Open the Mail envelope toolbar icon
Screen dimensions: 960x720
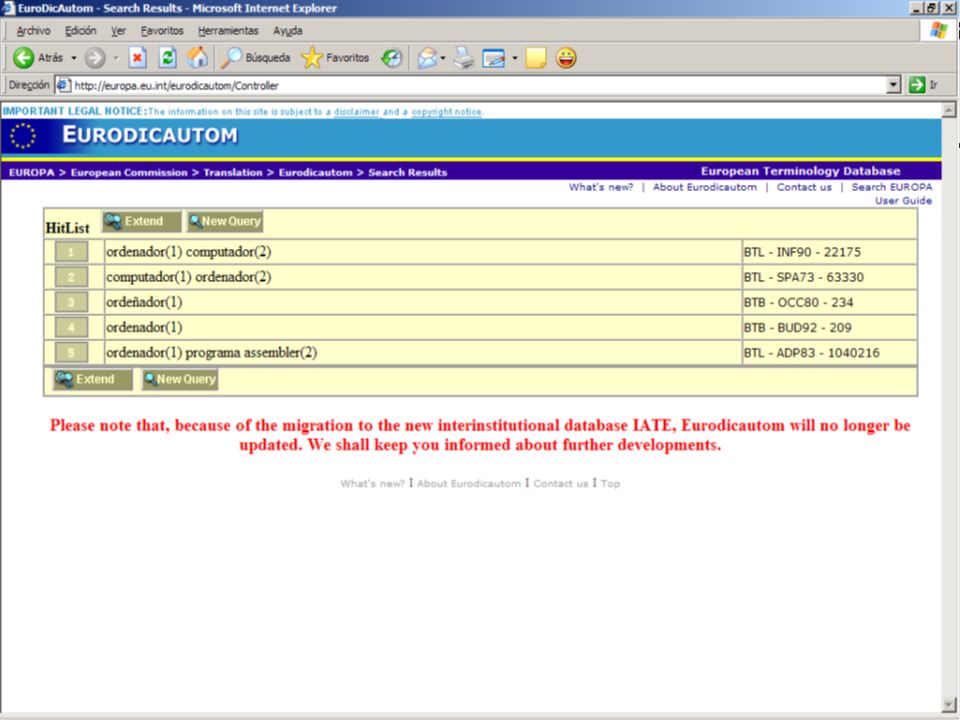pyautogui.click(x=427, y=58)
